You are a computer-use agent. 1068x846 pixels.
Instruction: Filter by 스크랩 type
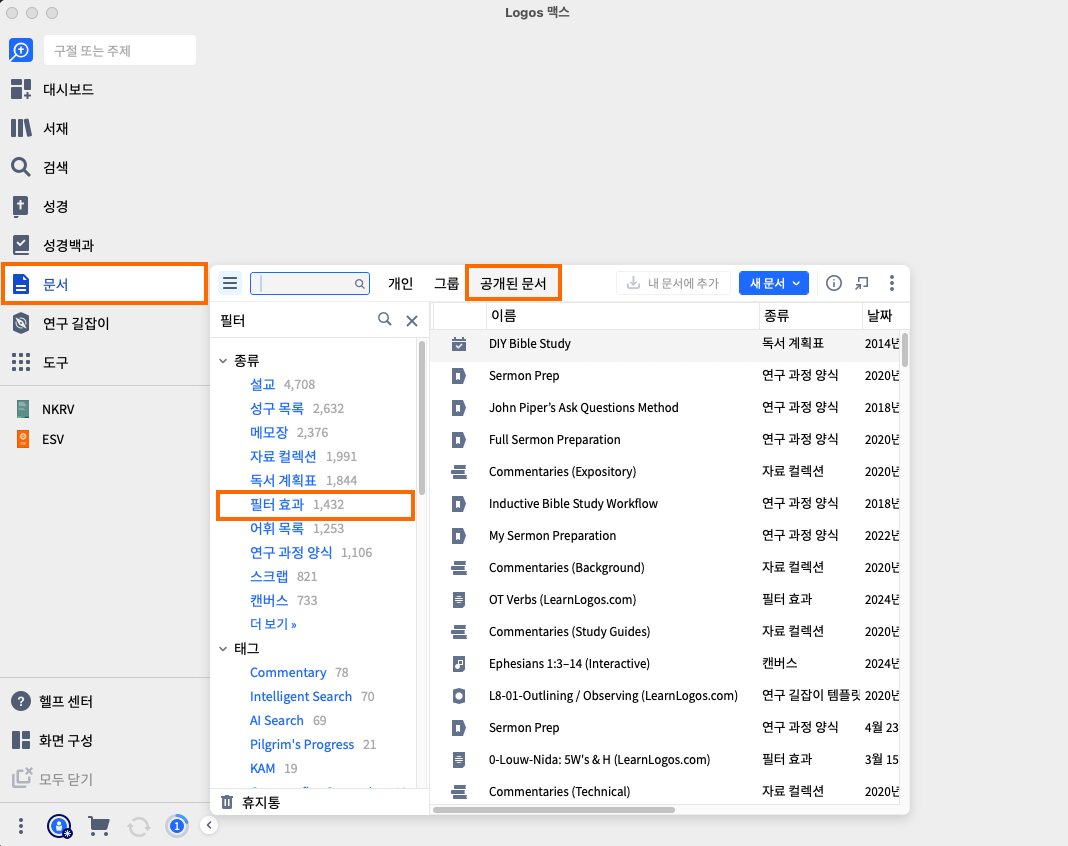click(269, 576)
